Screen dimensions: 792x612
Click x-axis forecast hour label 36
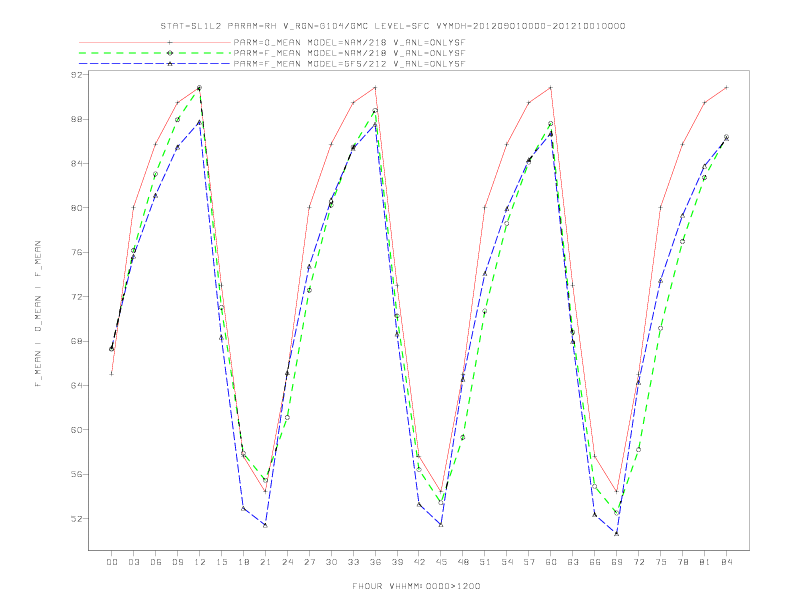coord(375,562)
